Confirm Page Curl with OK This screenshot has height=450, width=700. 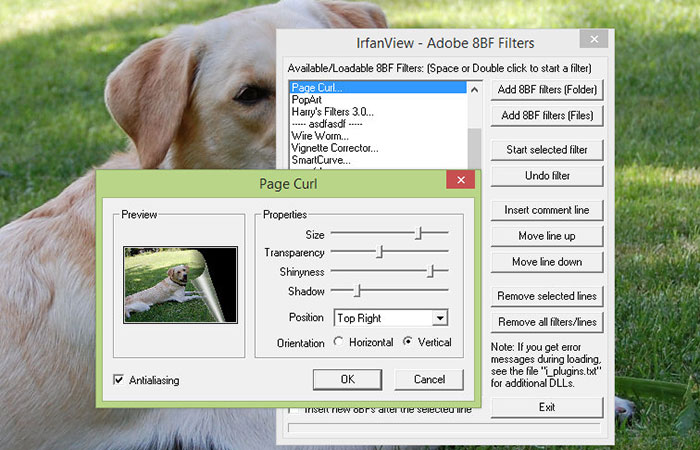tap(347, 379)
